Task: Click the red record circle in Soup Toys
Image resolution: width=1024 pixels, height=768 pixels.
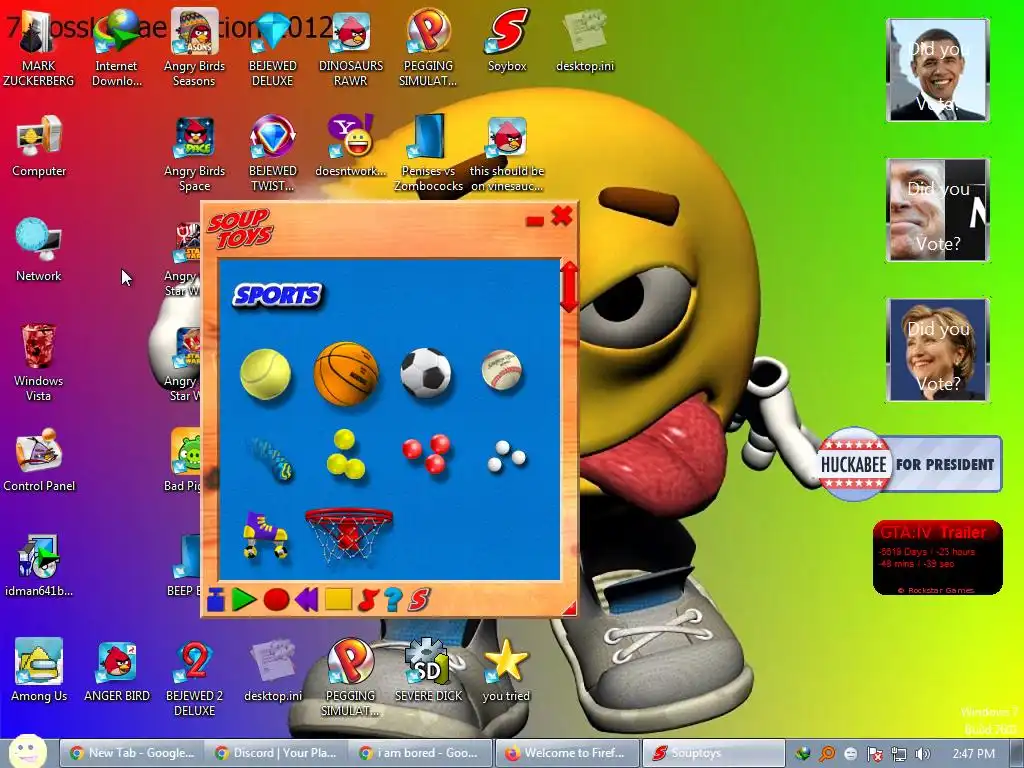Action: coord(276,600)
